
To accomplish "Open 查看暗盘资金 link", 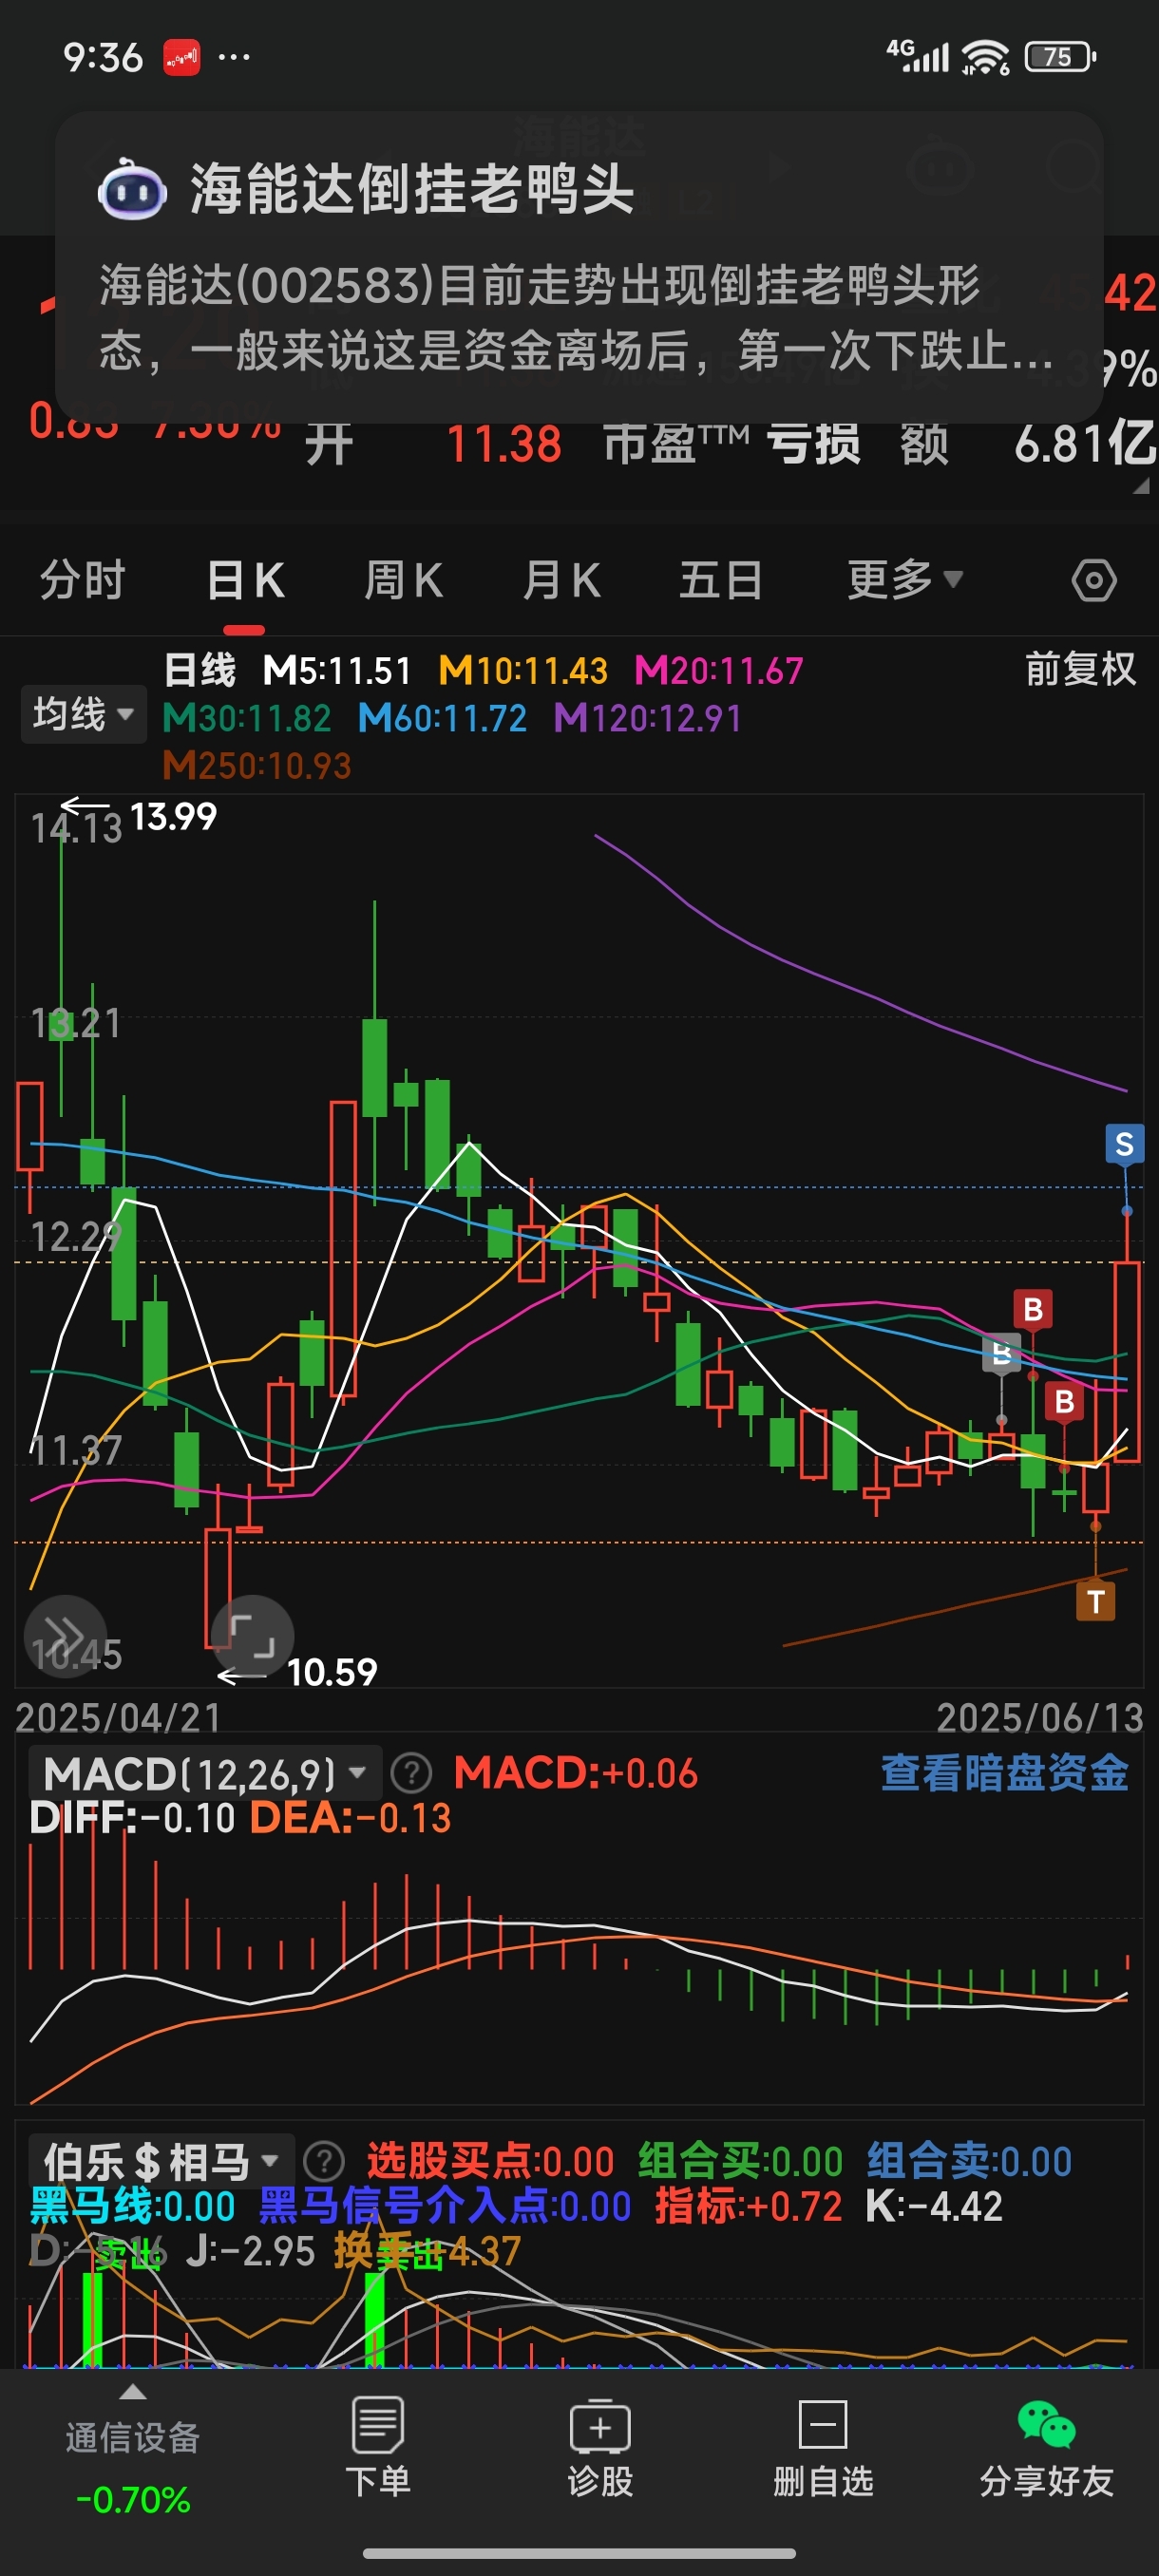I will [1004, 1772].
